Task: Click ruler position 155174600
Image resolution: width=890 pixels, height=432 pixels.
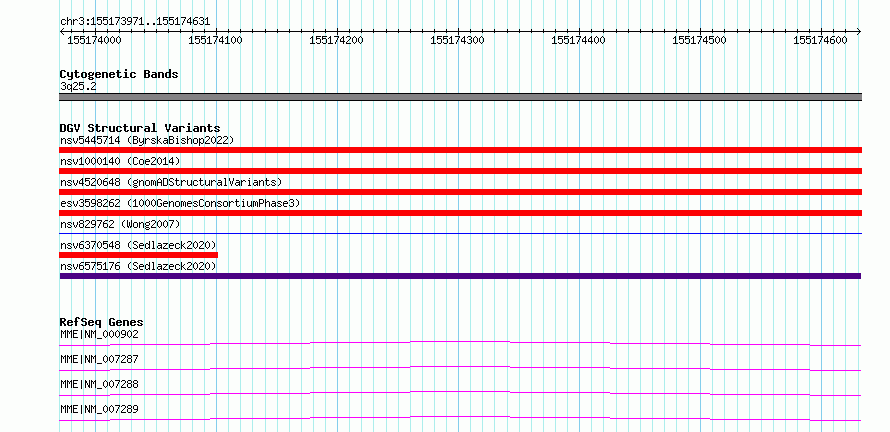Action: pos(820,40)
